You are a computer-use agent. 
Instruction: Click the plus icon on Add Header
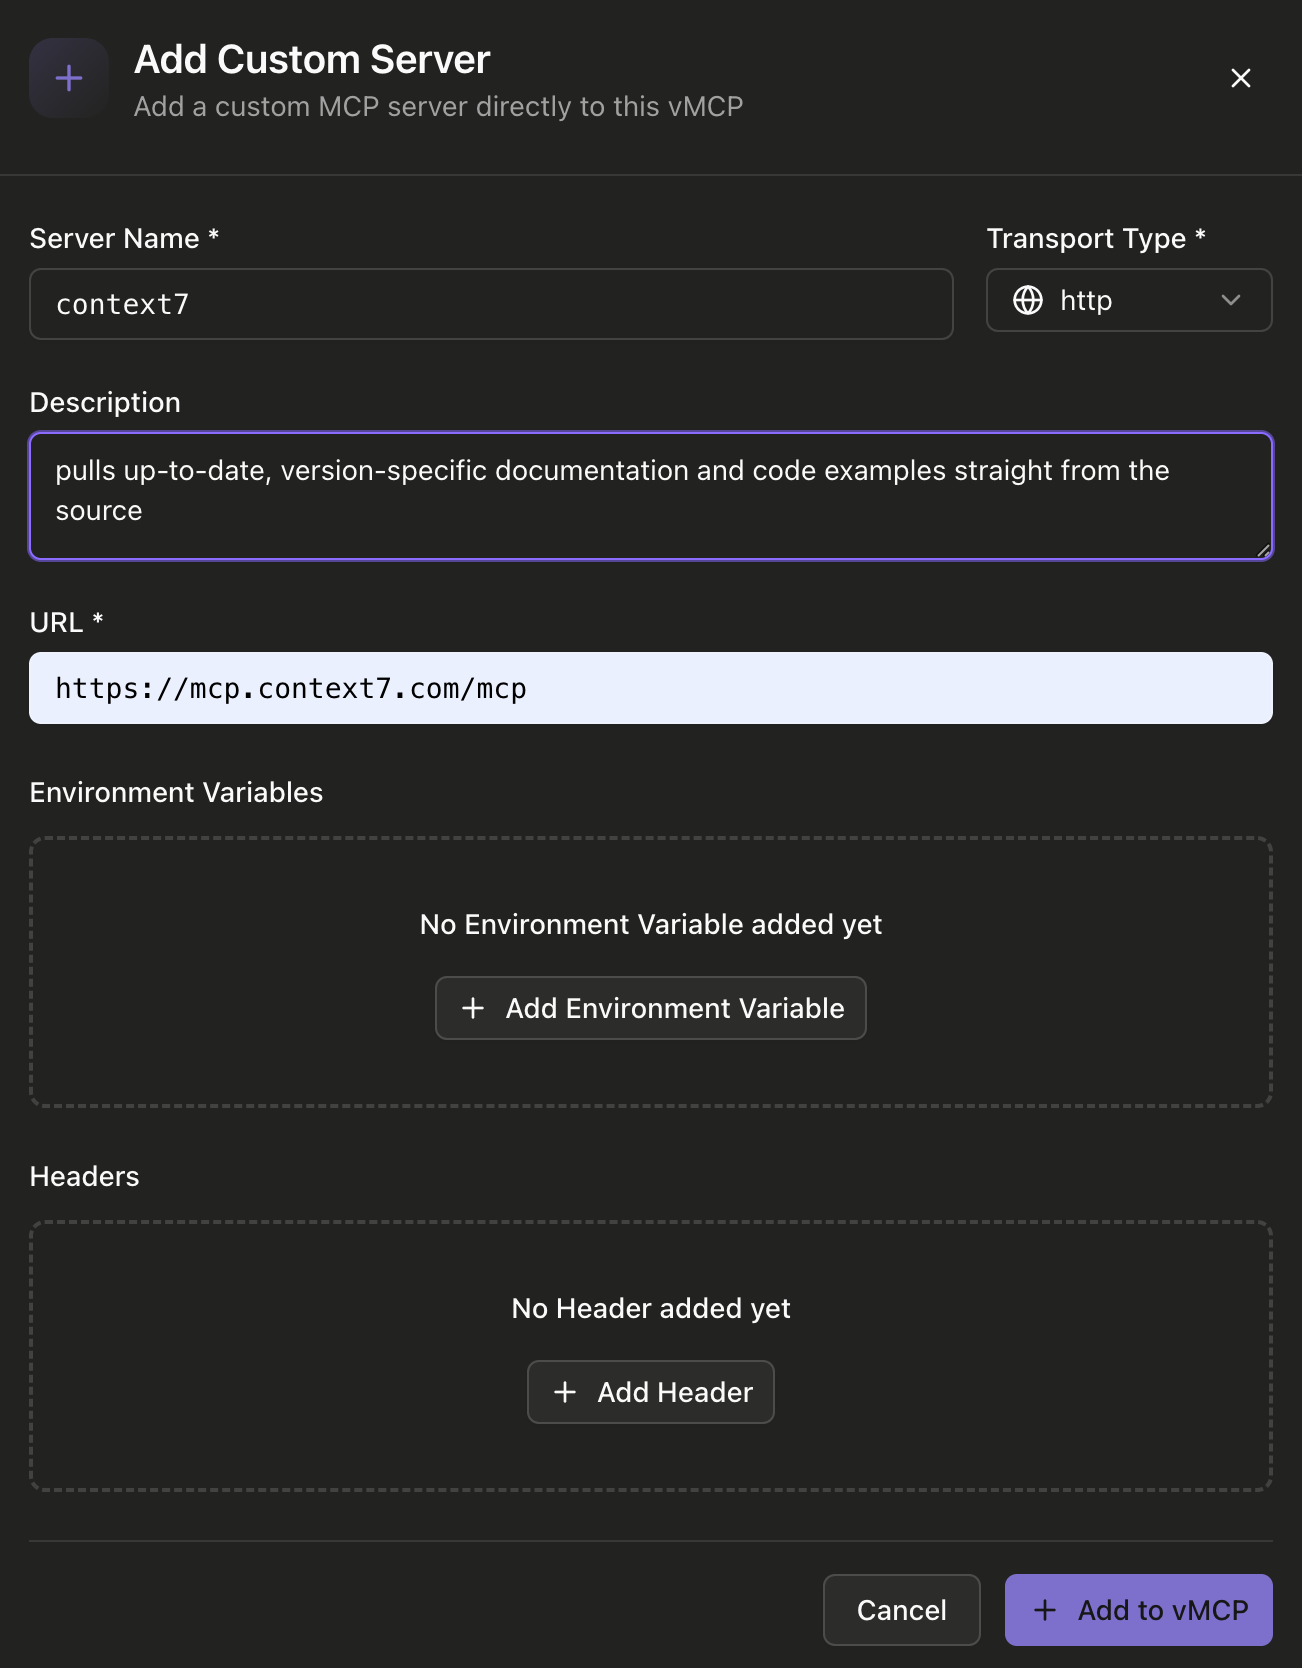tap(565, 1392)
